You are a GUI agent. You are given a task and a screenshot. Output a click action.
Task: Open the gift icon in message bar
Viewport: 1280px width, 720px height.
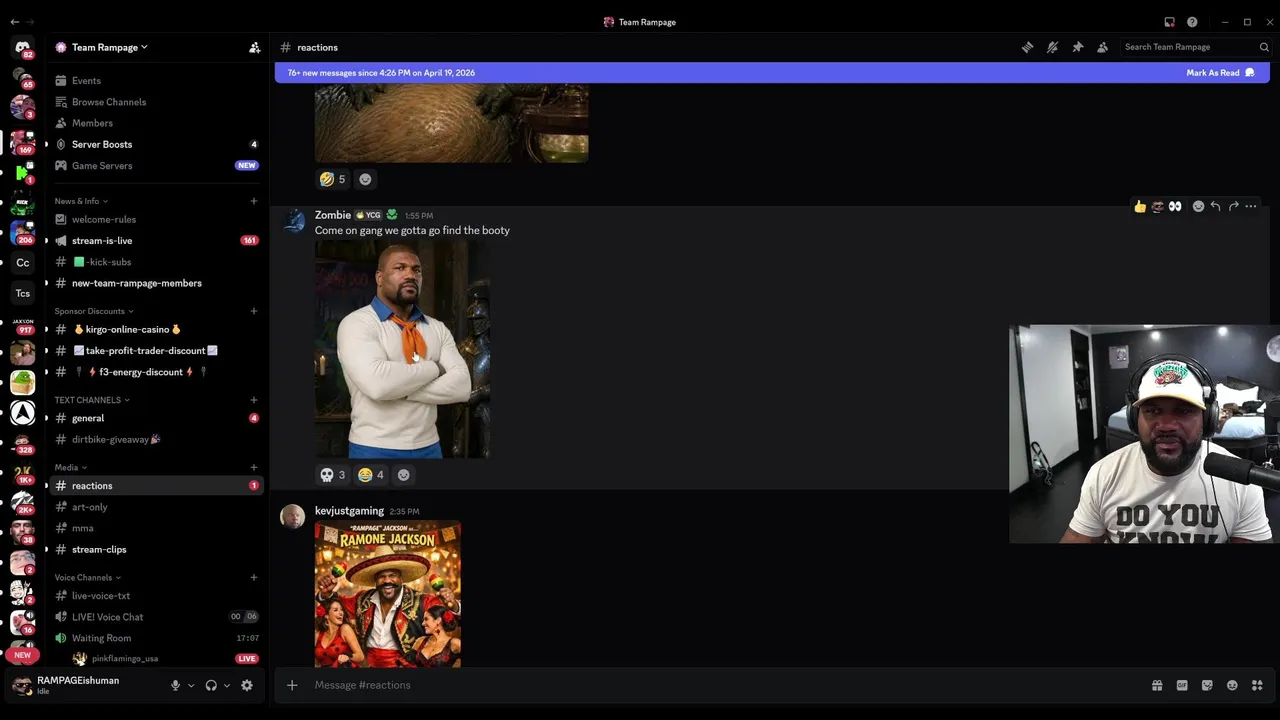coord(1157,685)
